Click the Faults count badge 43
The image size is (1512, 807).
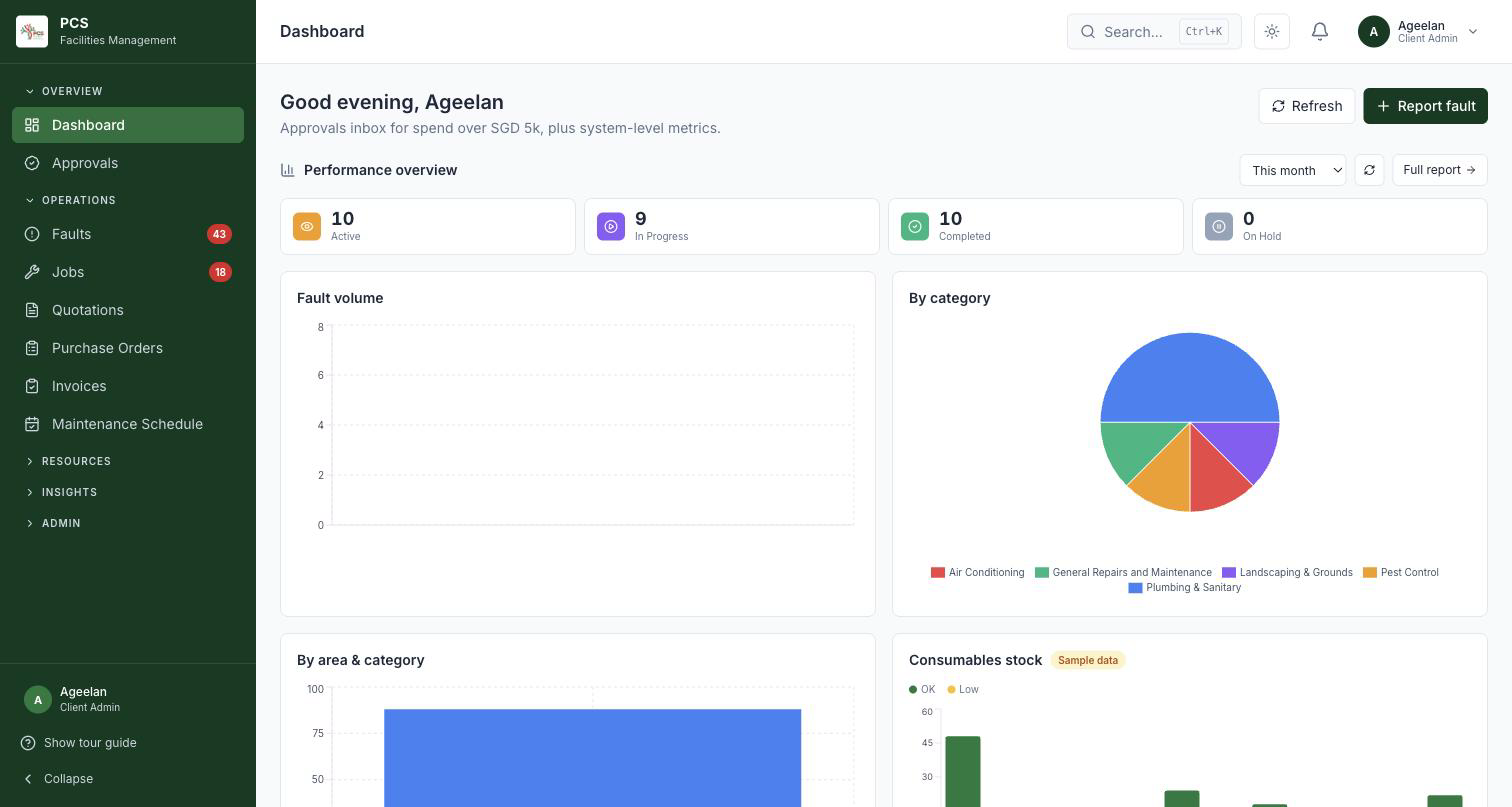(x=219, y=234)
